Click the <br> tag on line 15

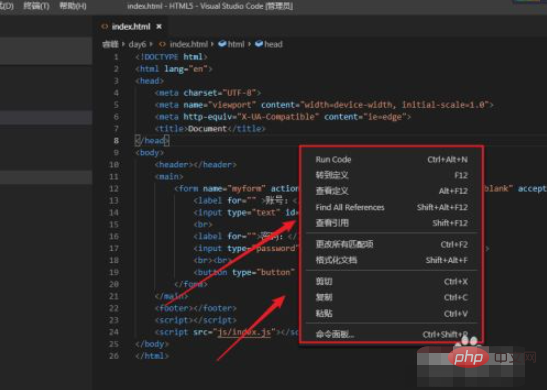(203, 224)
